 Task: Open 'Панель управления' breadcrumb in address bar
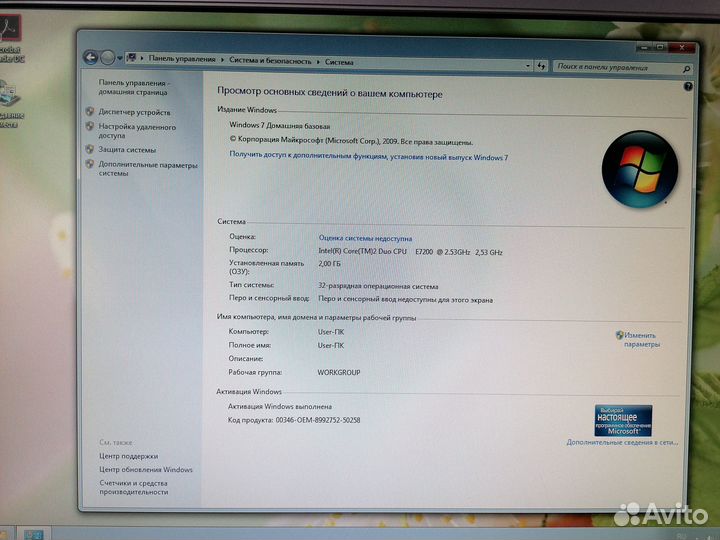click(182, 59)
